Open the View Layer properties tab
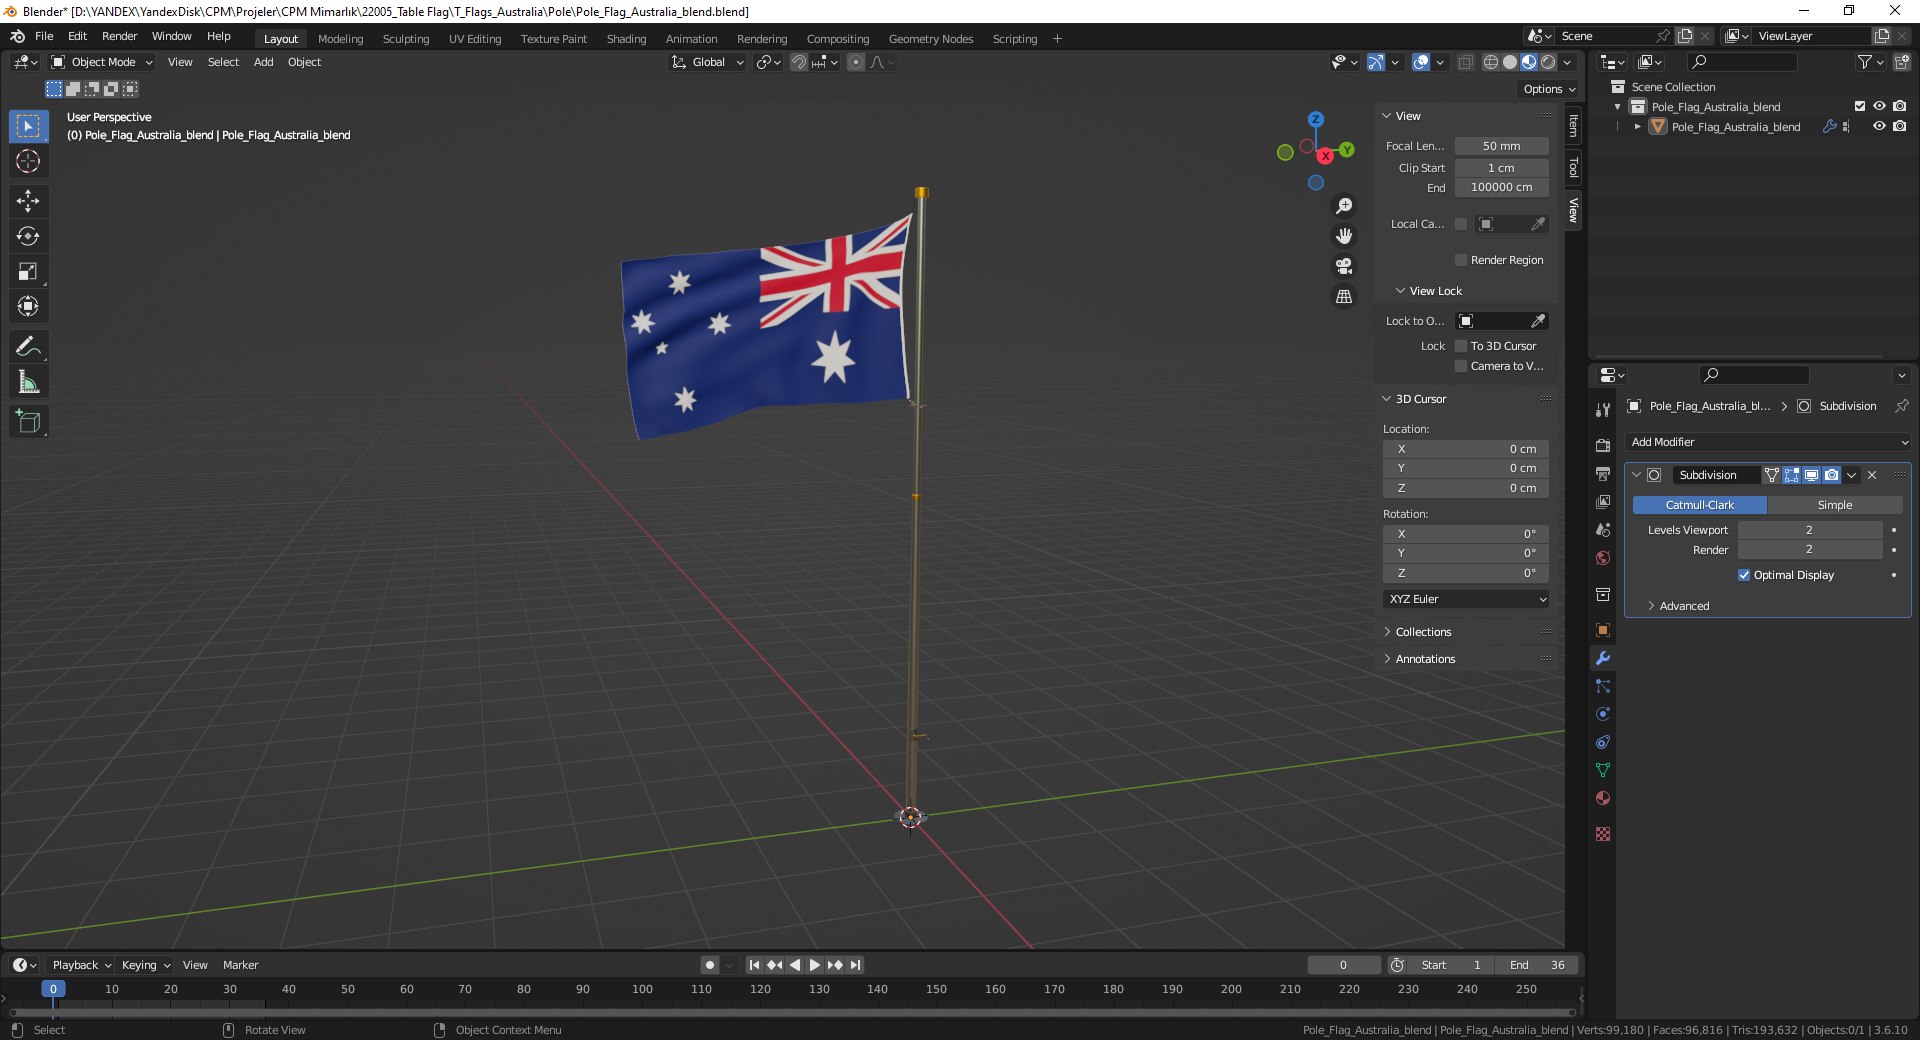Image resolution: width=1920 pixels, height=1040 pixels. point(1603,501)
